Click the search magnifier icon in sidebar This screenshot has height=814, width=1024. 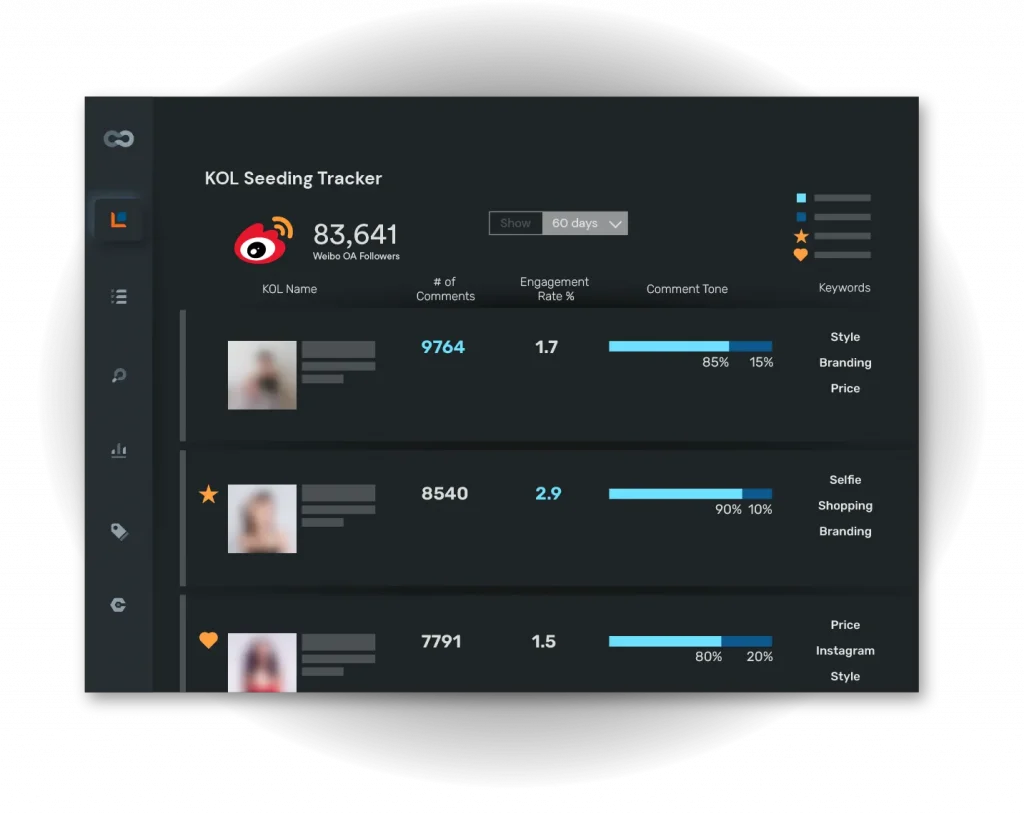click(119, 375)
